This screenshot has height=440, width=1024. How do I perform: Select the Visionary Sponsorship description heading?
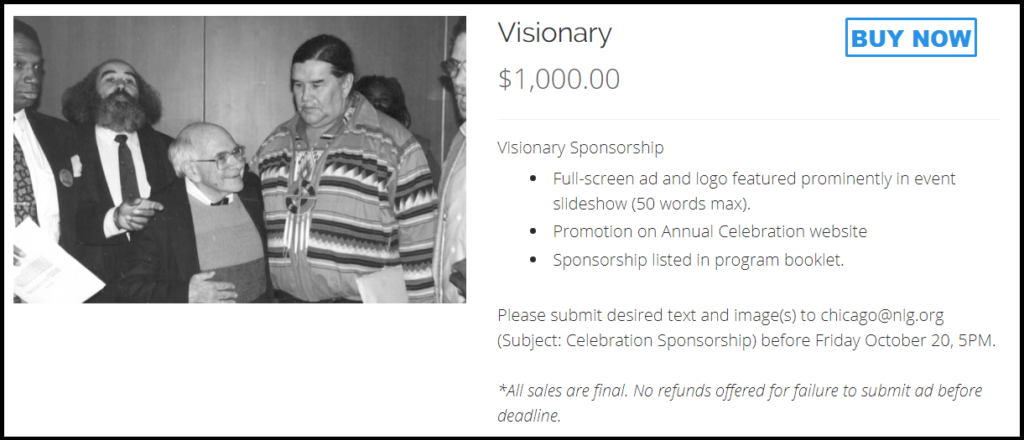pos(581,148)
